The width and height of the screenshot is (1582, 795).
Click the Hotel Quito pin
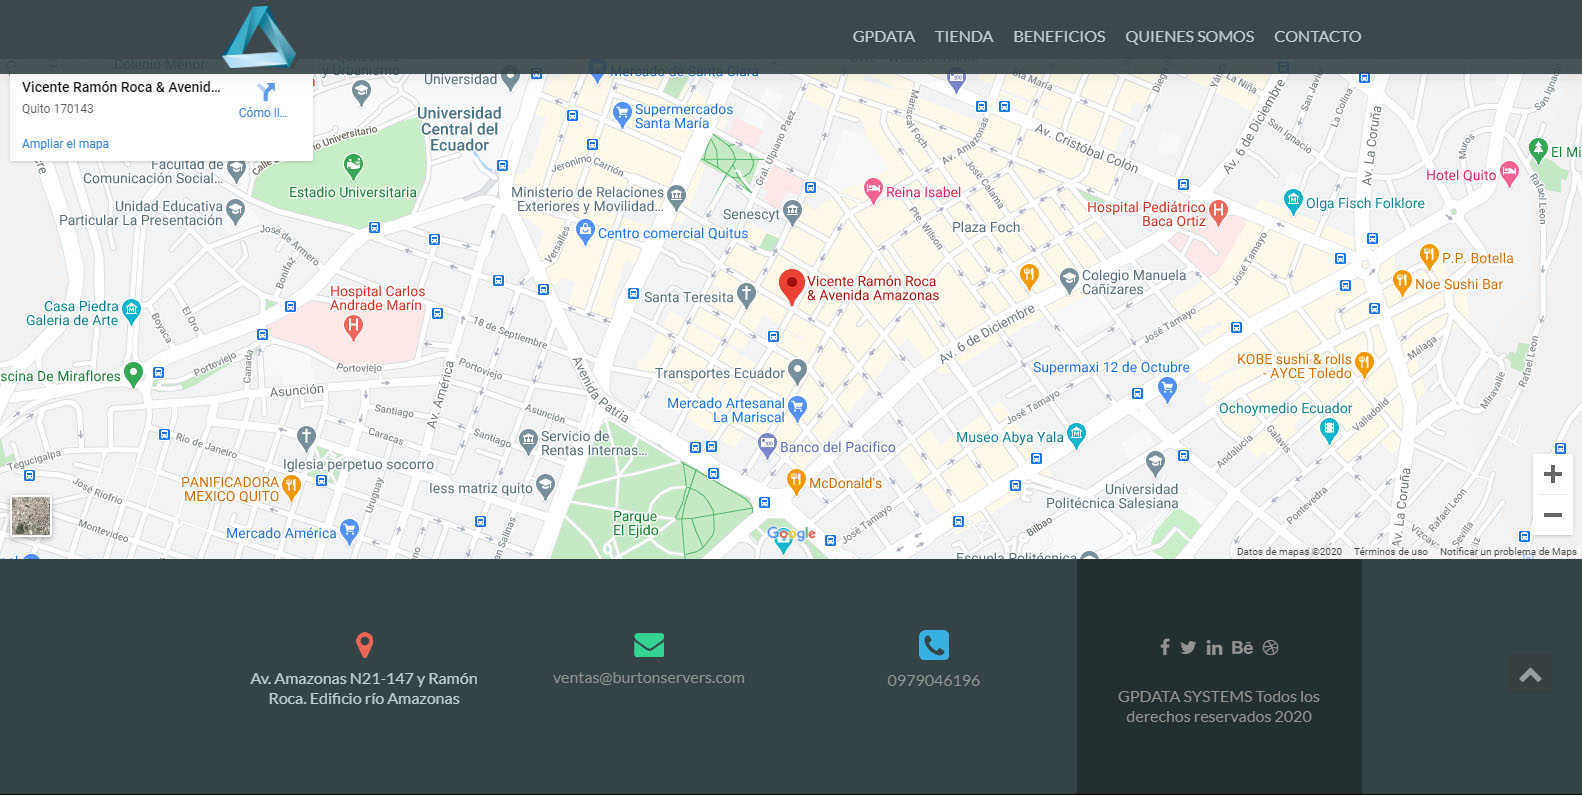[1509, 173]
